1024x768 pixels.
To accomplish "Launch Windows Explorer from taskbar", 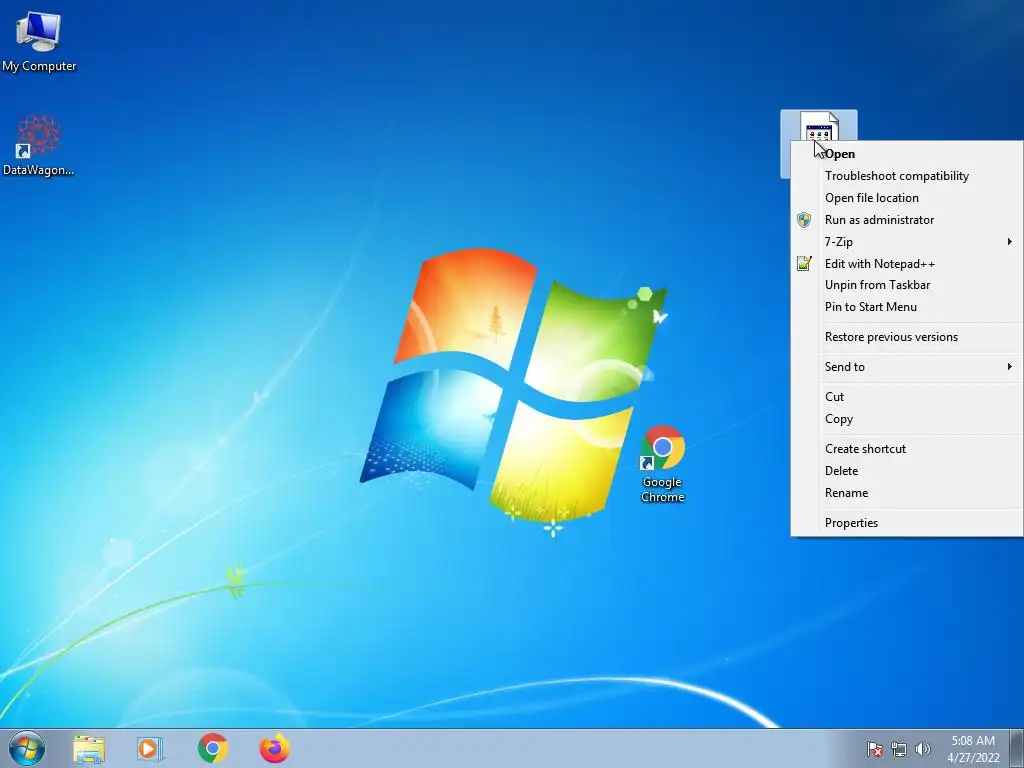I will (89, 748).
